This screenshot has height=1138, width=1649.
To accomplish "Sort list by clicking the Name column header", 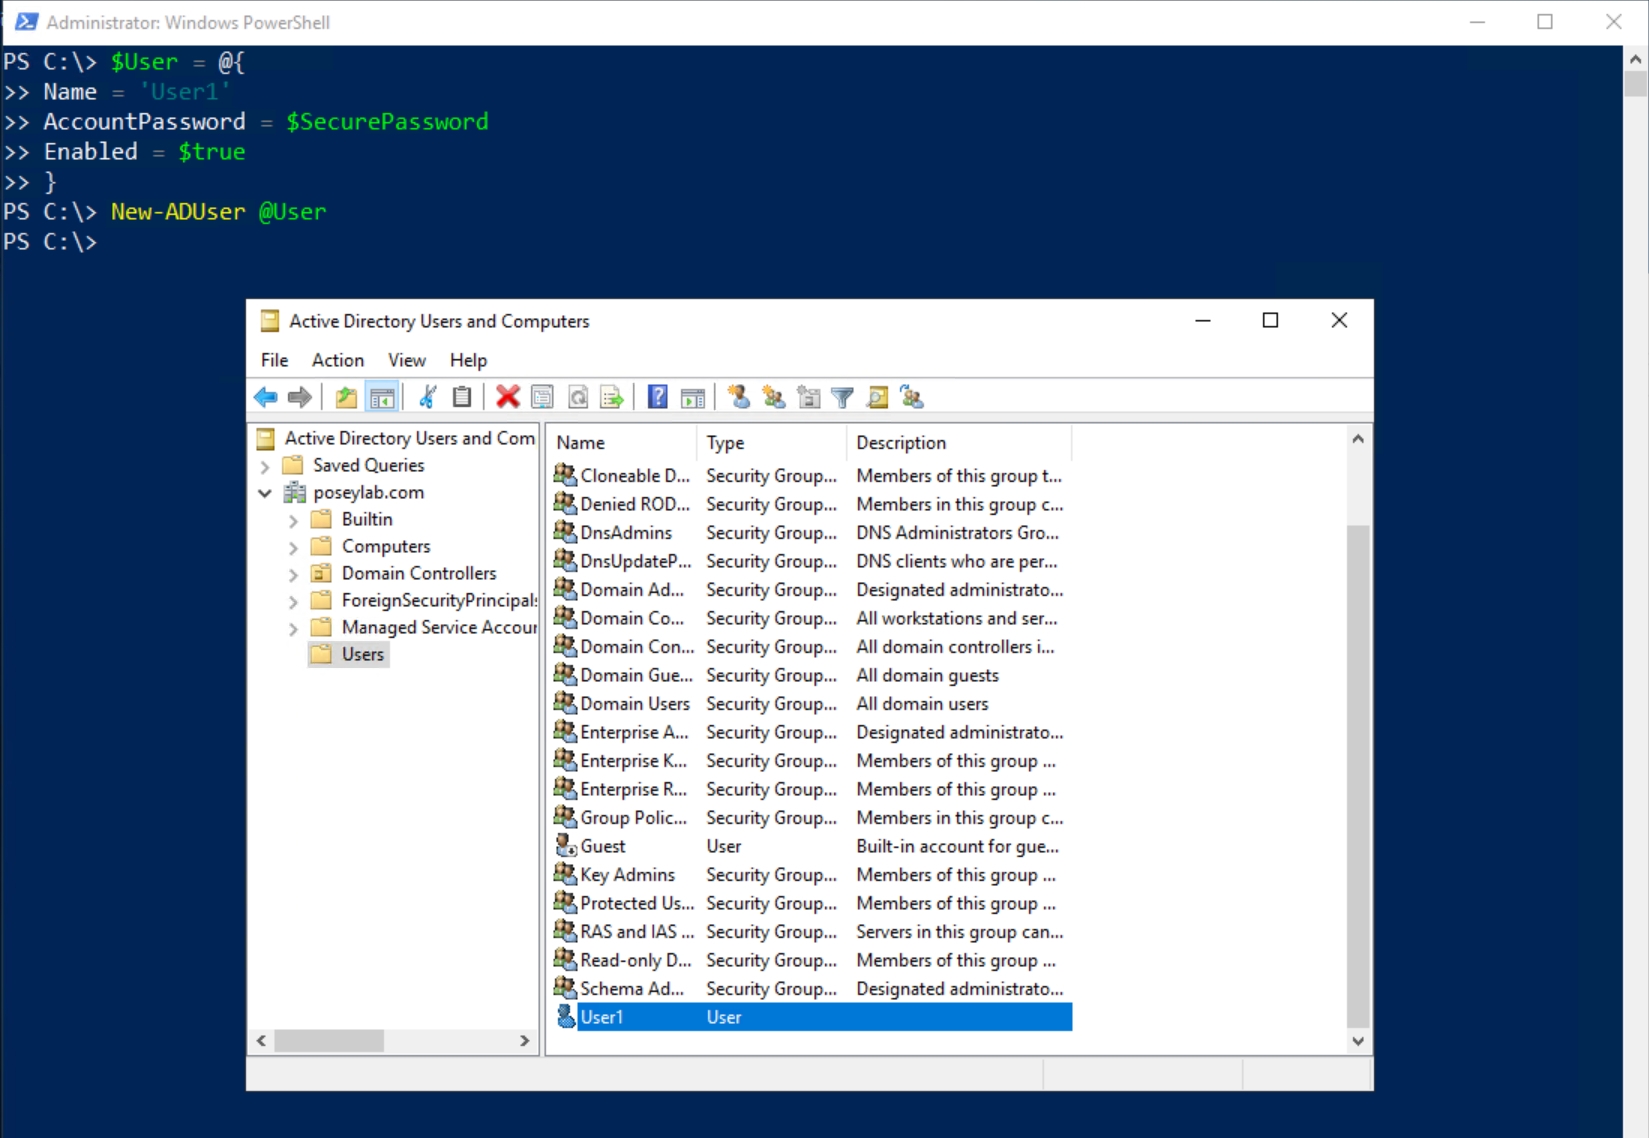I will coord(580,442).
